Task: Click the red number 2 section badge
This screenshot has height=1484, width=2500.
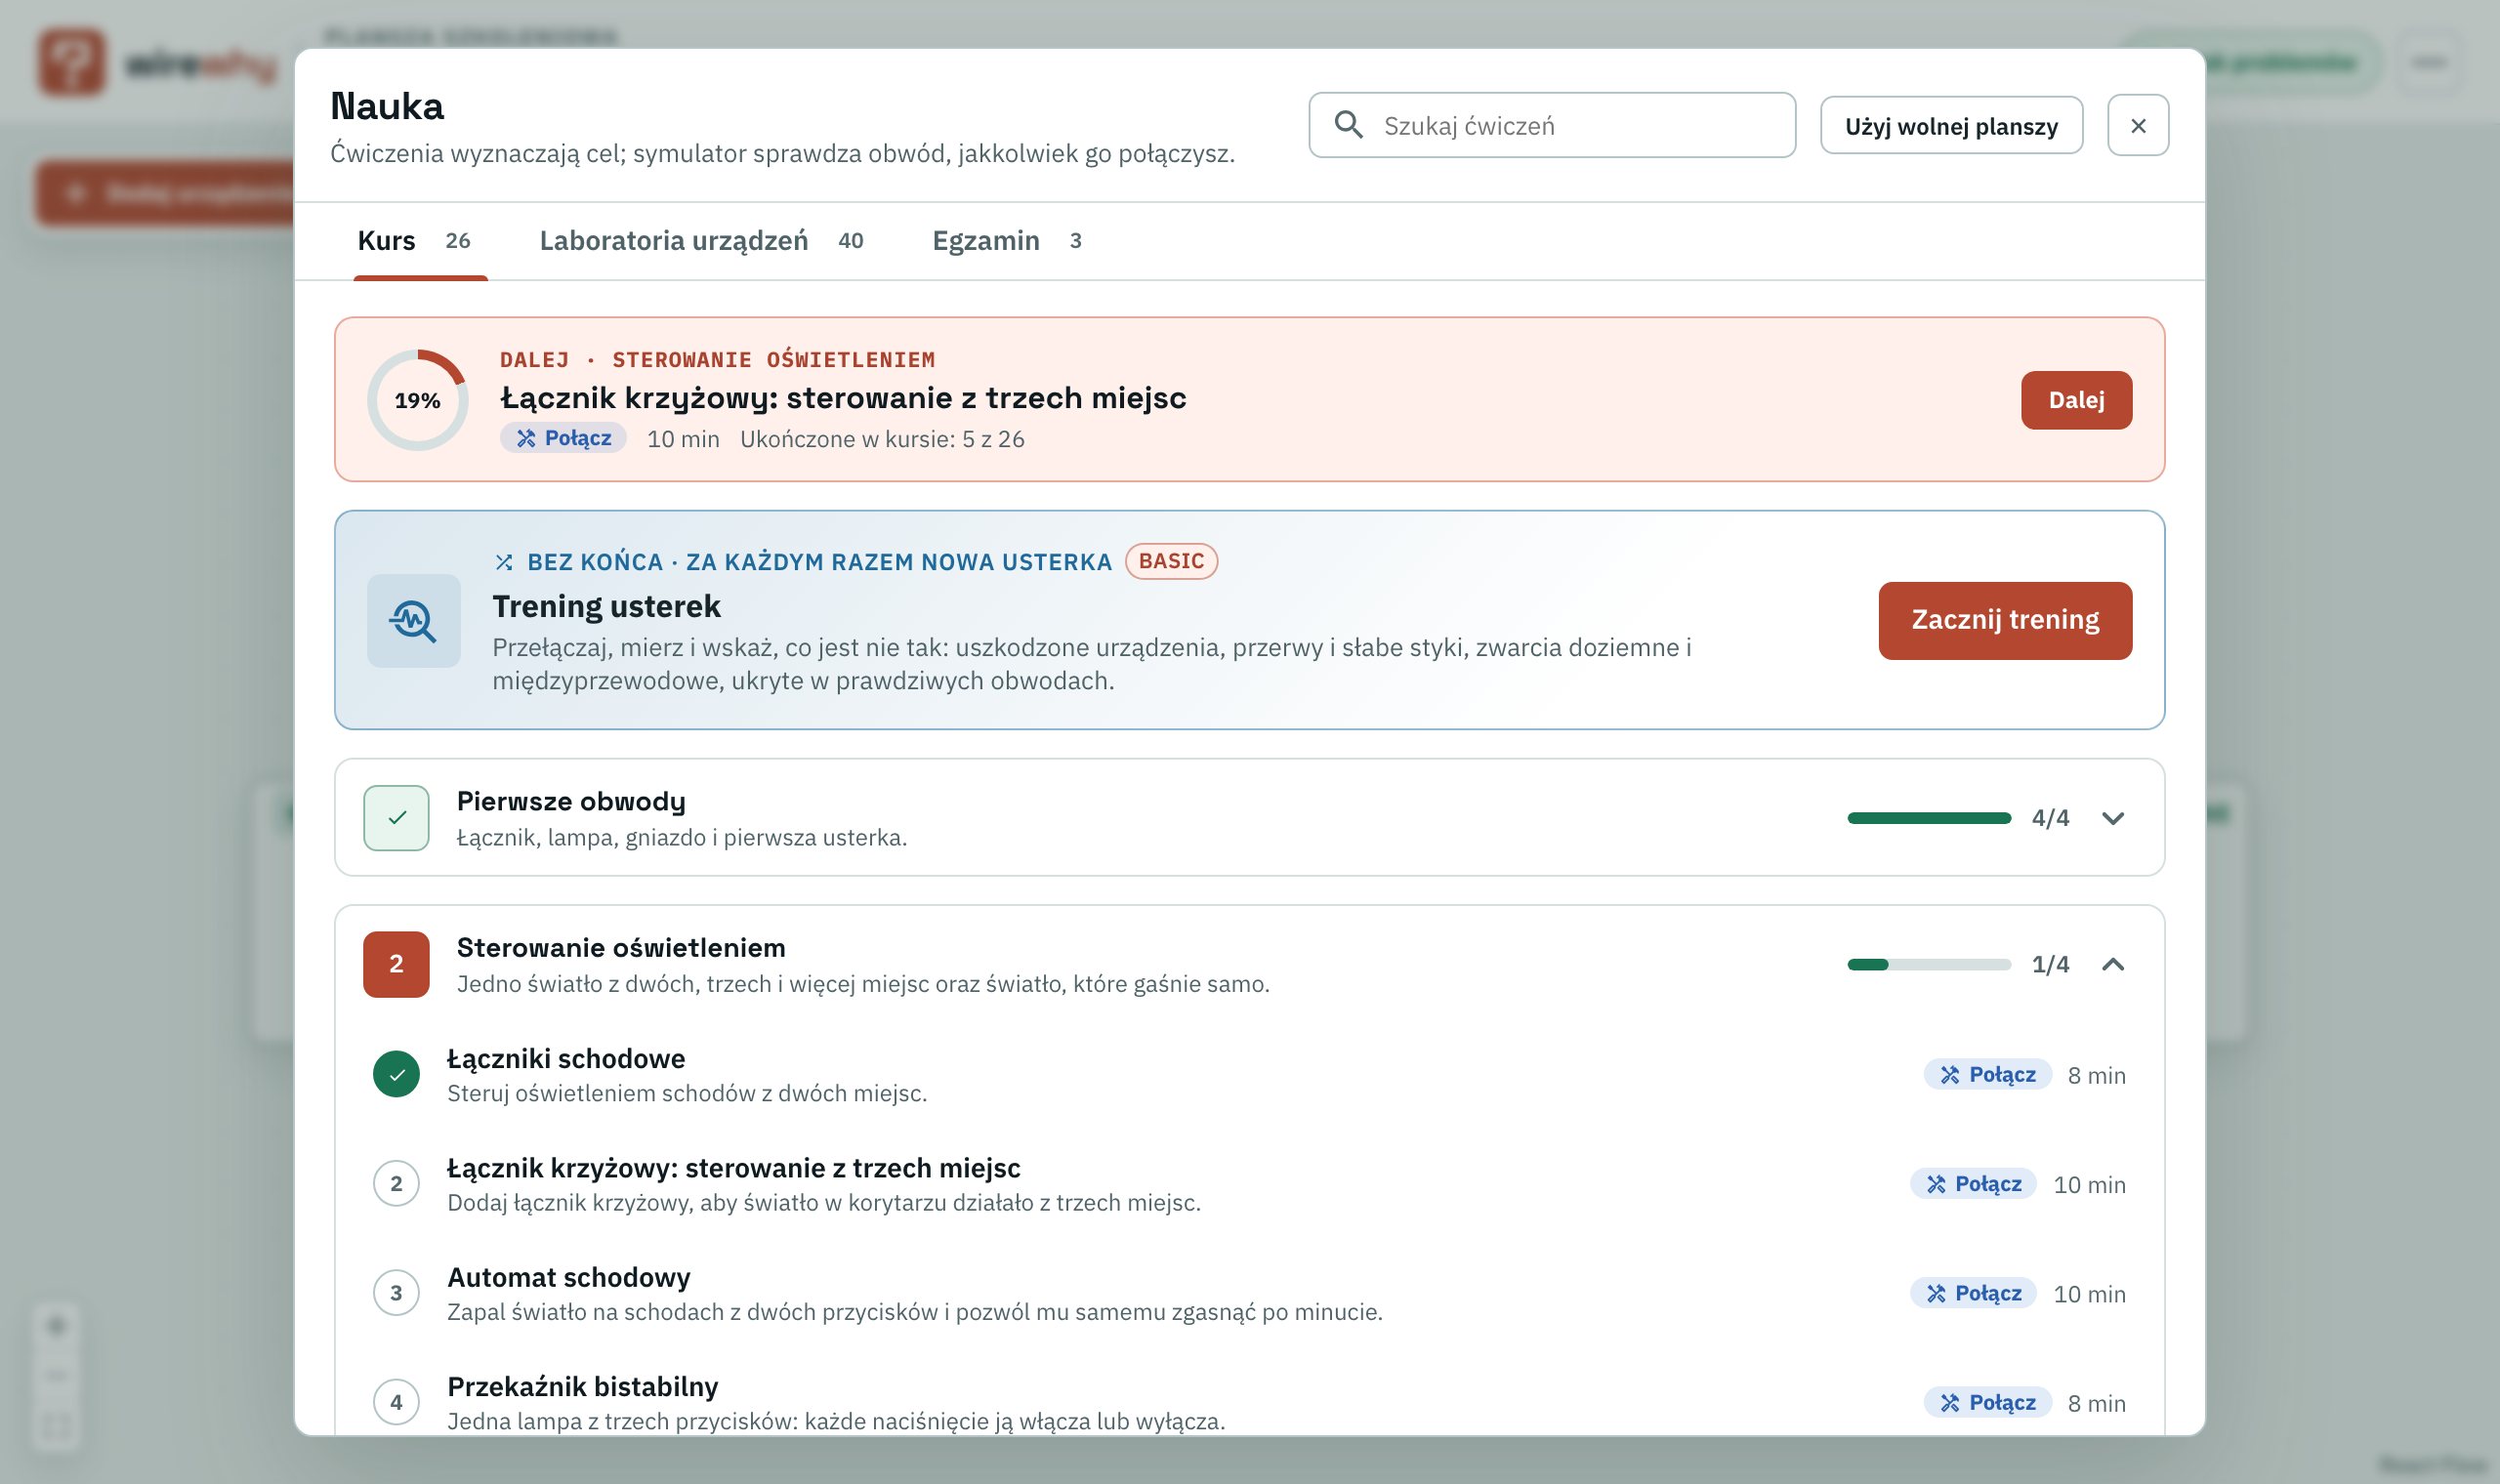Action: (396, 964)
